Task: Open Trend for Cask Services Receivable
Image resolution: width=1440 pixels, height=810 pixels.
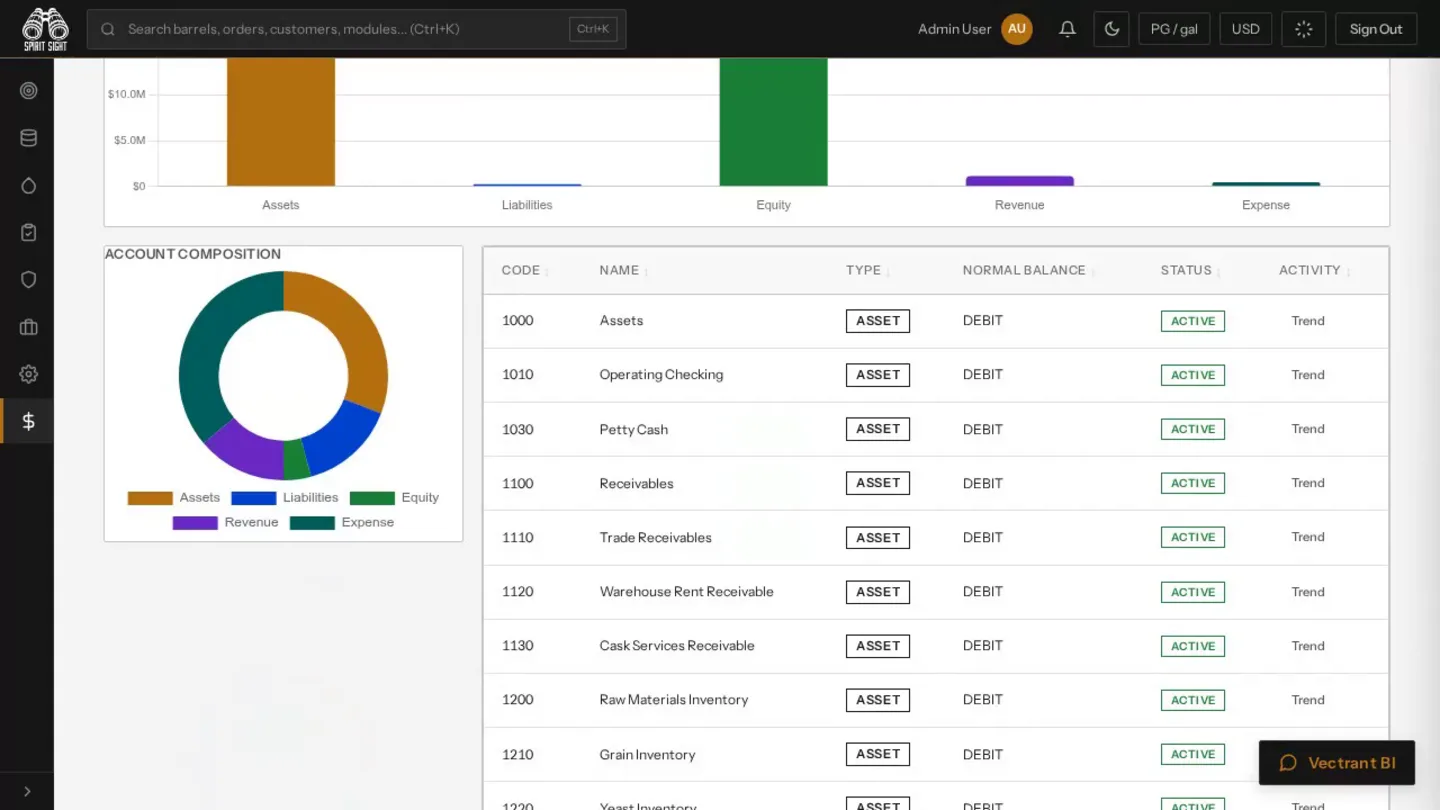Action: coord(1308,646)
